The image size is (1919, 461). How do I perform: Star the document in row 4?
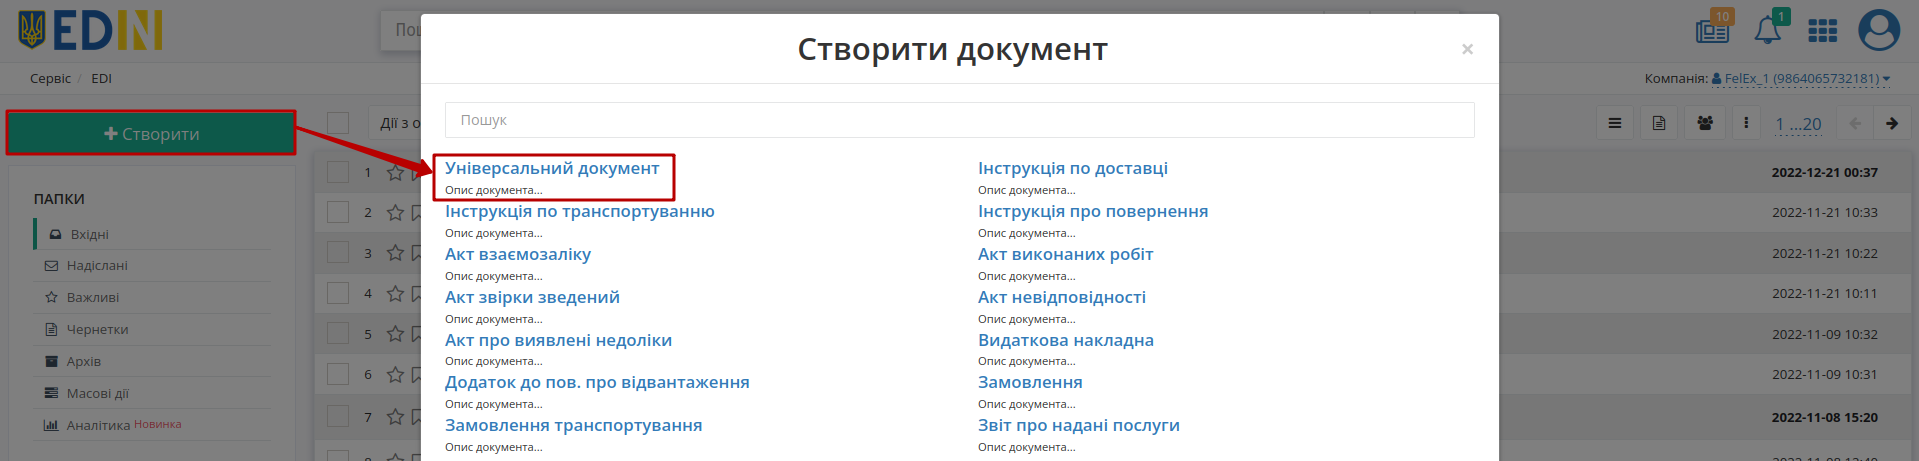(395, 293)
